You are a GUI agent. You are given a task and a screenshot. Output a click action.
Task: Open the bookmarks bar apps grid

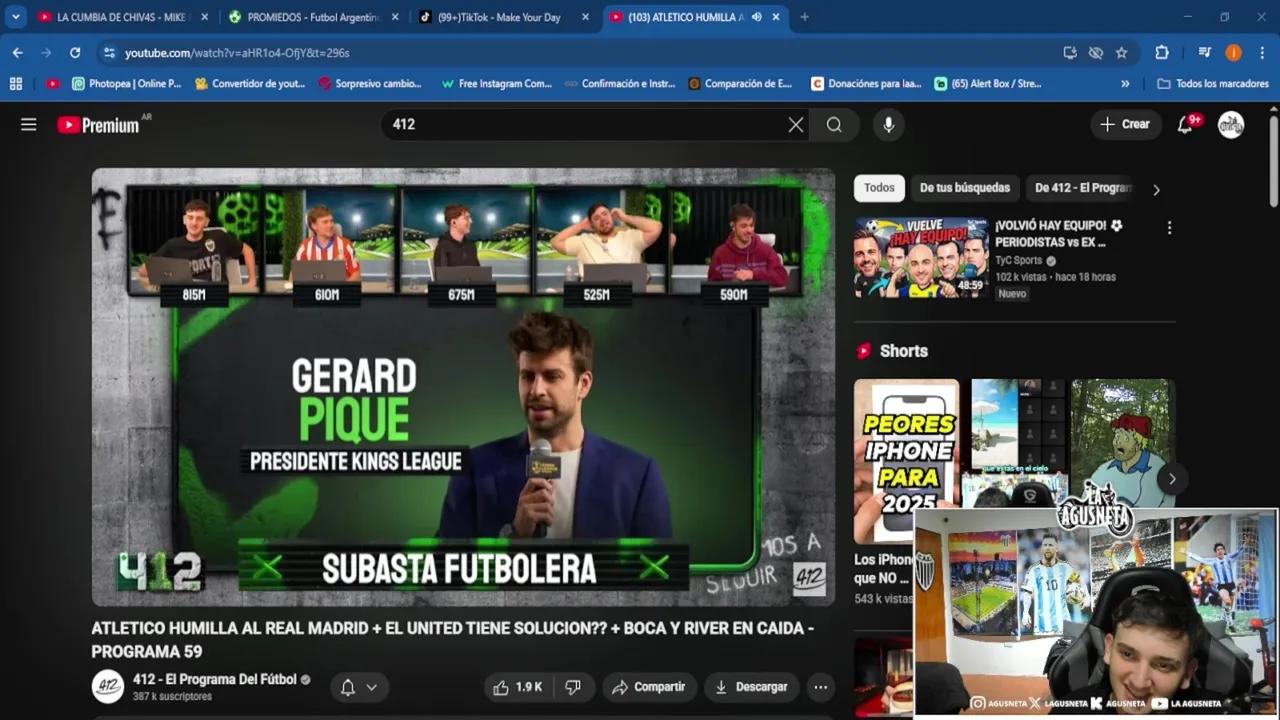pos(16,84)
